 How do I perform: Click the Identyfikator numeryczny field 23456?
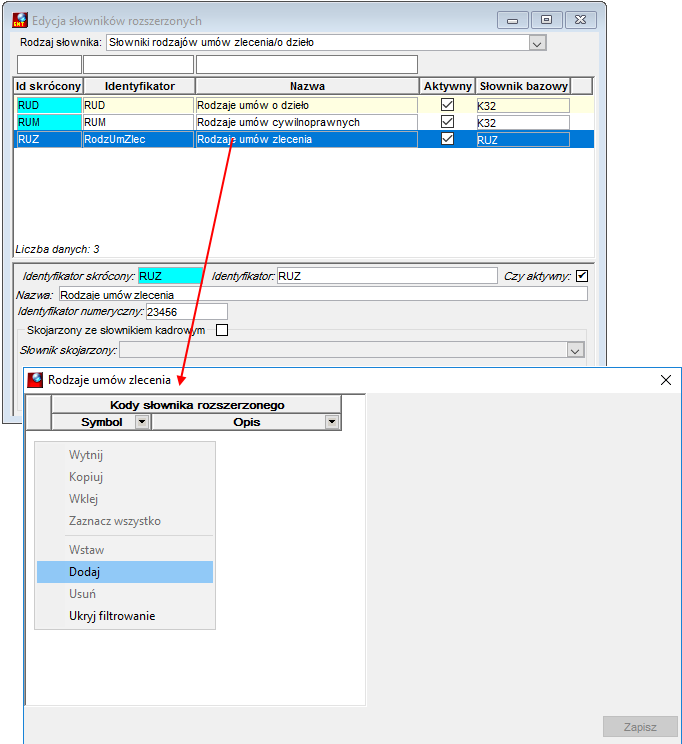187,312
